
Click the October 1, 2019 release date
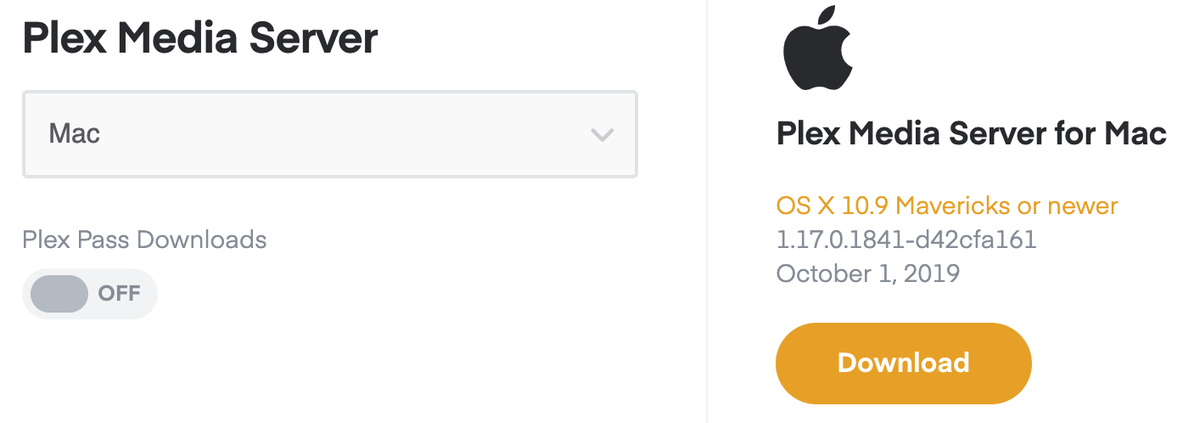pyautogui.click(x=868, y=273)
